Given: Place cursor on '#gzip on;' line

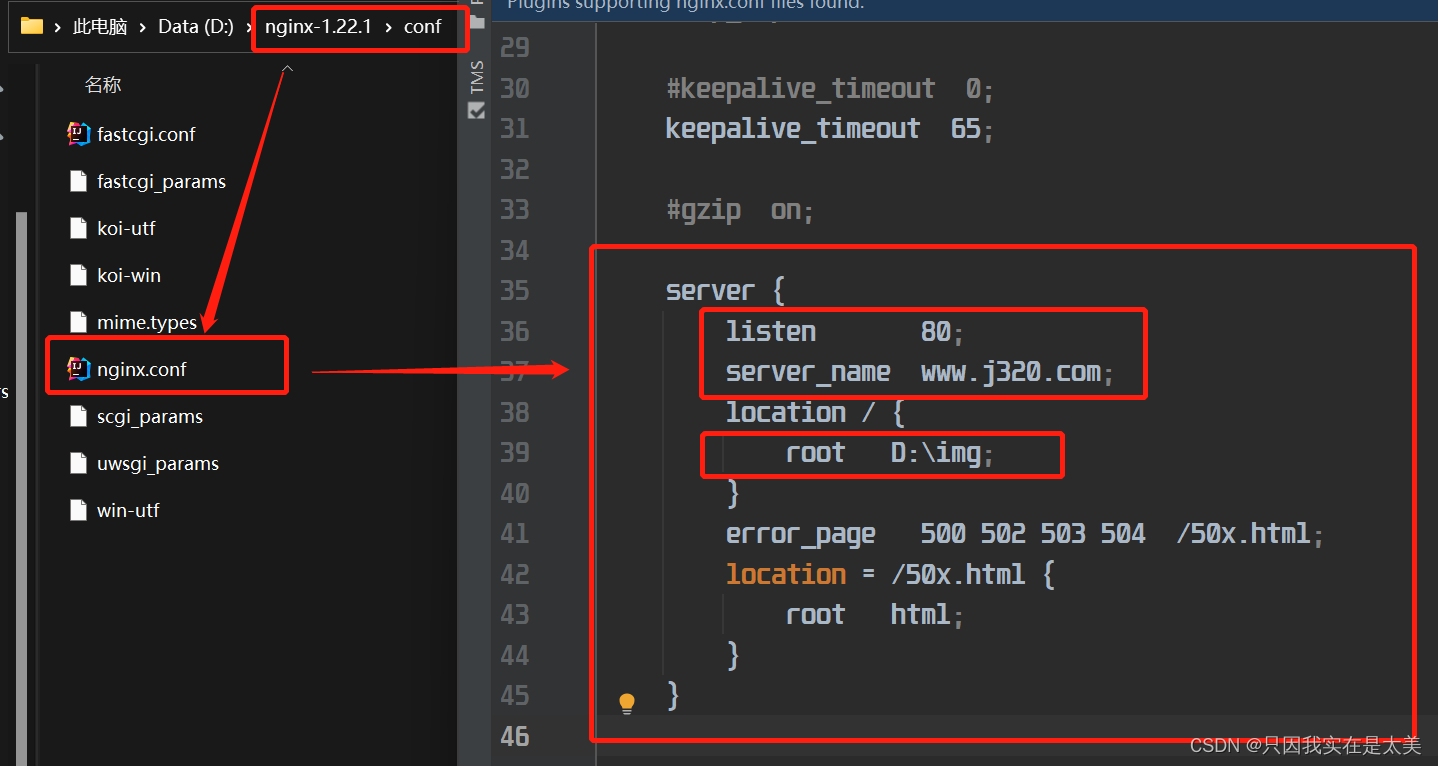Looking at the screenshot, I should coord(740,210).
